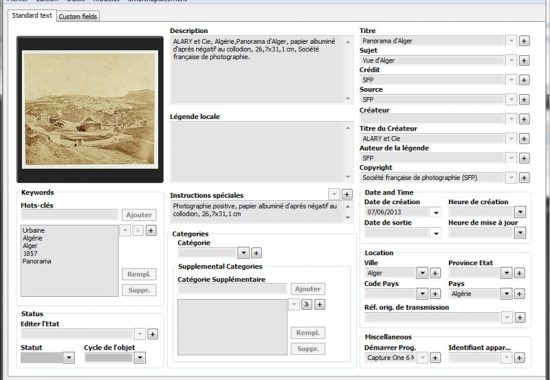Click Suppr. in Supplemental Categories

pyautogui.click(x=308, y=349)
